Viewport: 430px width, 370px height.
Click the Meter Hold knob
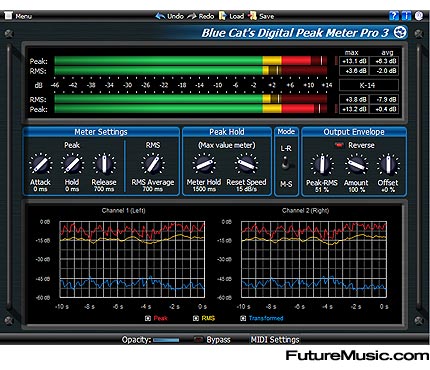tap(204, 164)
